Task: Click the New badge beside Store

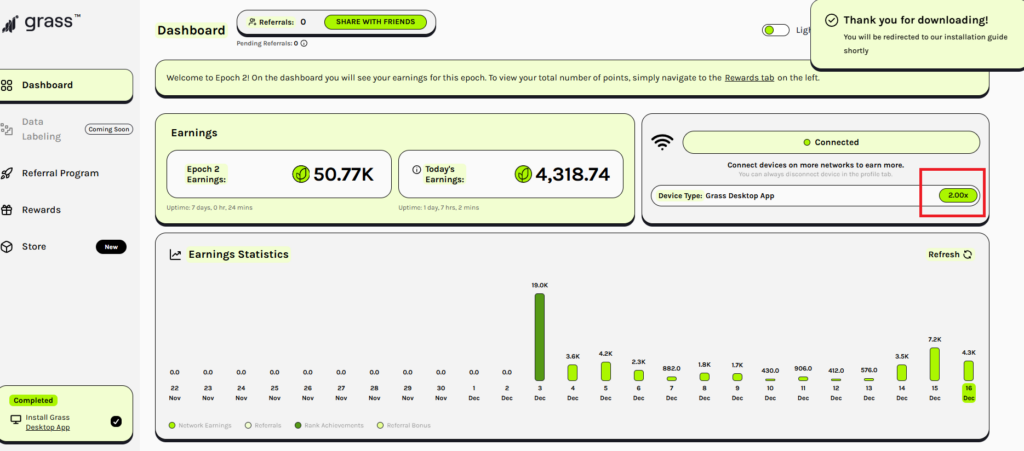Action: click(111, 247)
